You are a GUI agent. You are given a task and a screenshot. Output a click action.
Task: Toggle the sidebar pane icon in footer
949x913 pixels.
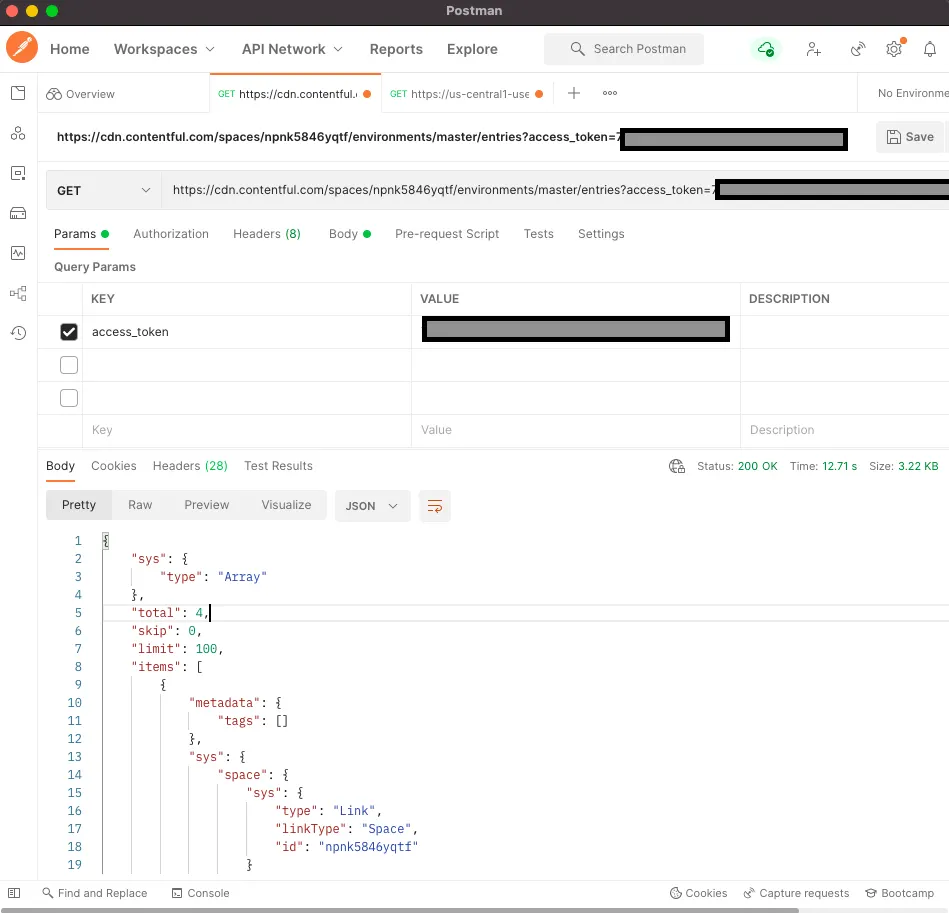14,893
